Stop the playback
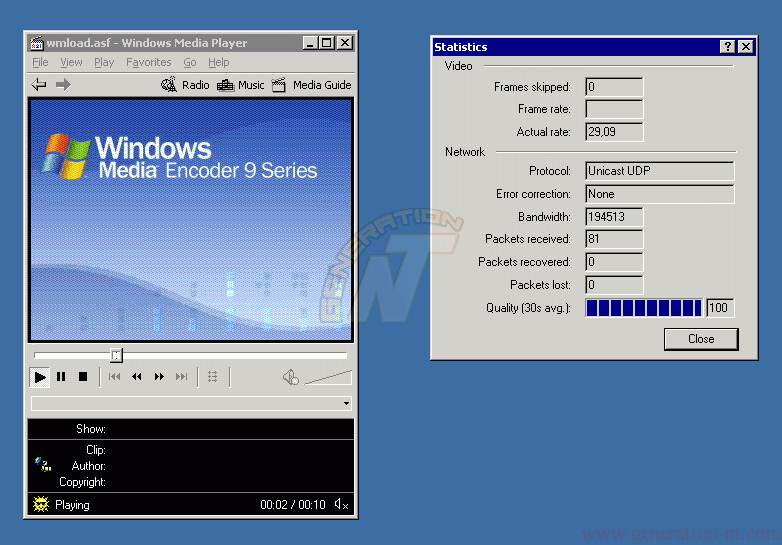 tap(83, 377)
